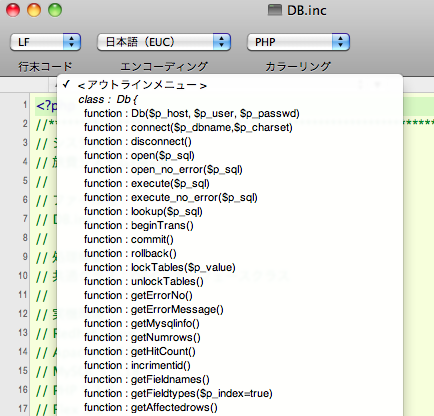Screen dimensions: 434x416
Task: Select function getFieldtypes($p_index=true)
Action: pos(230,393)
